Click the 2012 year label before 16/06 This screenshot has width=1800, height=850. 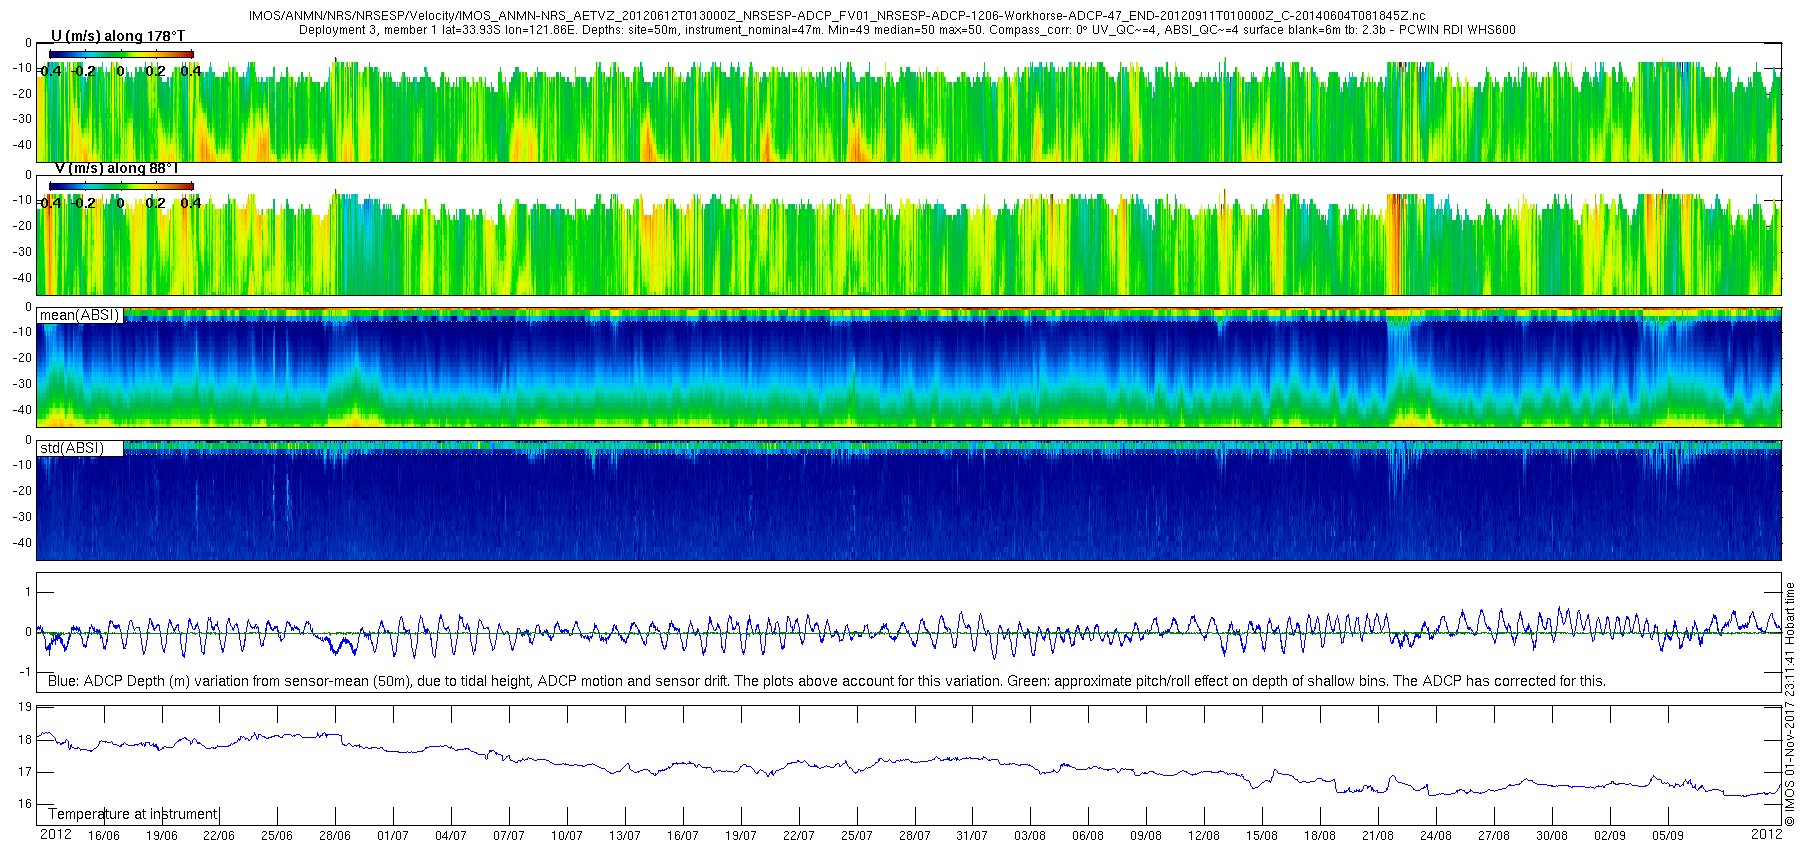click(56, 835)
